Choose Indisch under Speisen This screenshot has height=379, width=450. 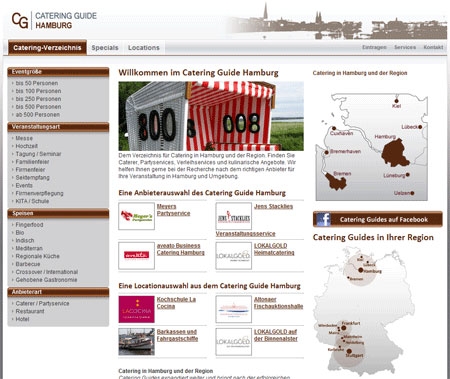[25, 240]
